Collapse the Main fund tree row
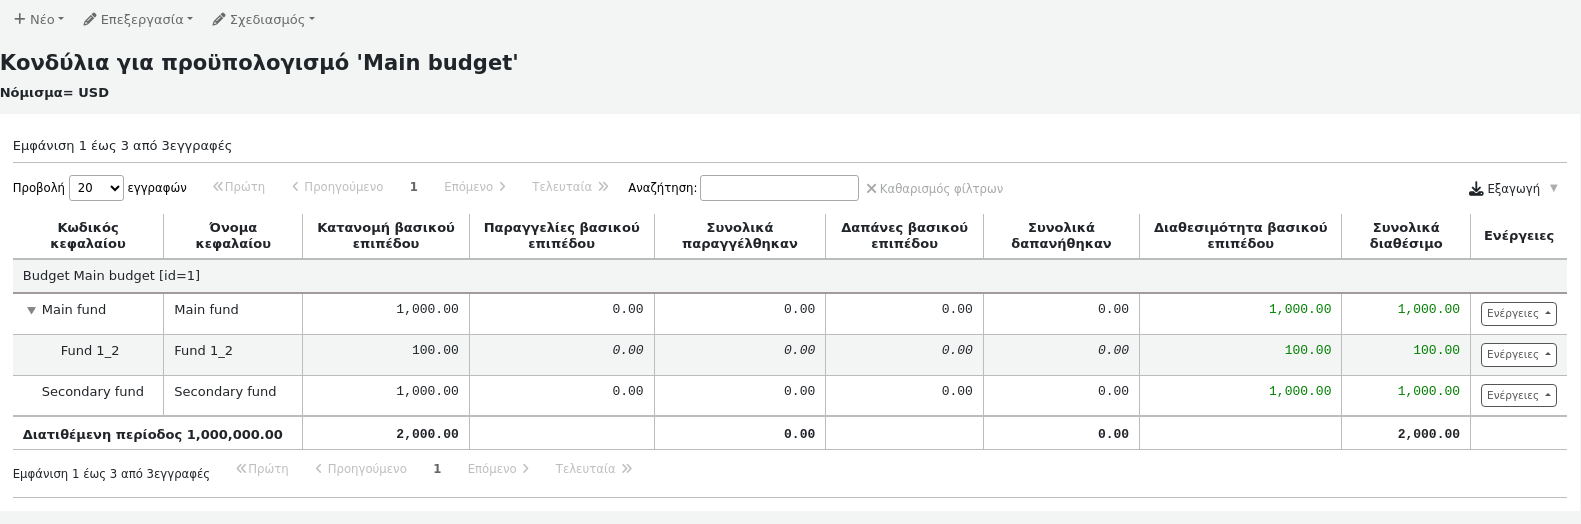 (x=31, y=311)
